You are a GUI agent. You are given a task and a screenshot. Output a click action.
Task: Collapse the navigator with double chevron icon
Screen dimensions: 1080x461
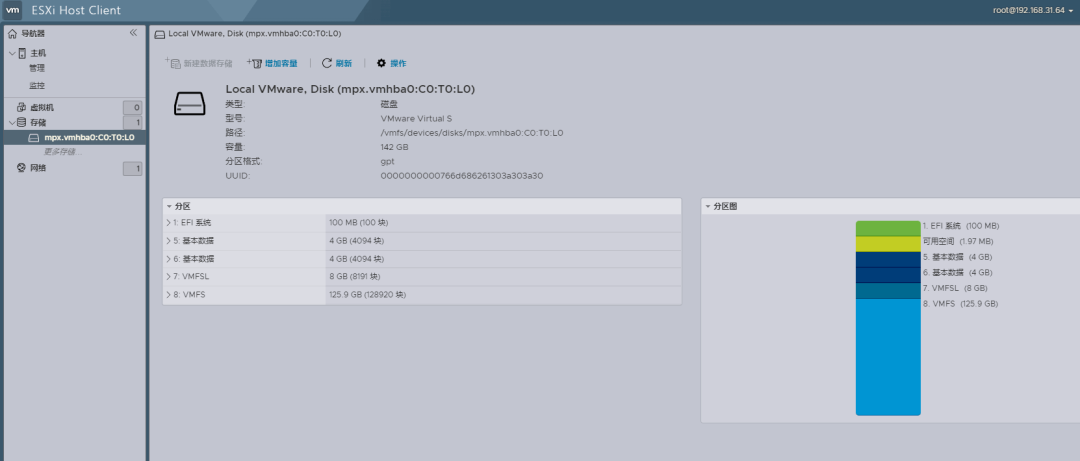tap(133, 33)
